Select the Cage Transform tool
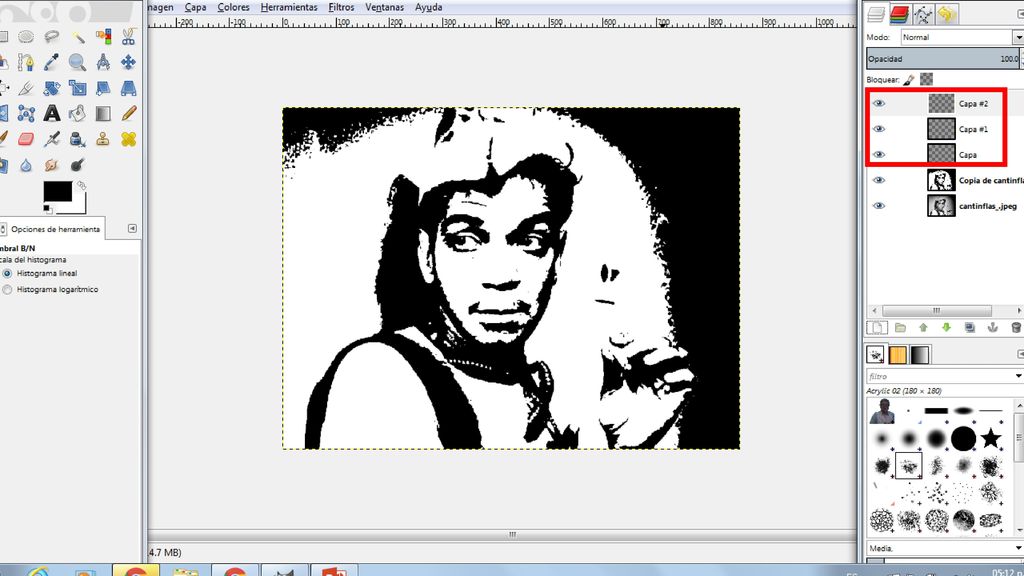Viewport: 1024px width, 576px height. tap(26, 114)
